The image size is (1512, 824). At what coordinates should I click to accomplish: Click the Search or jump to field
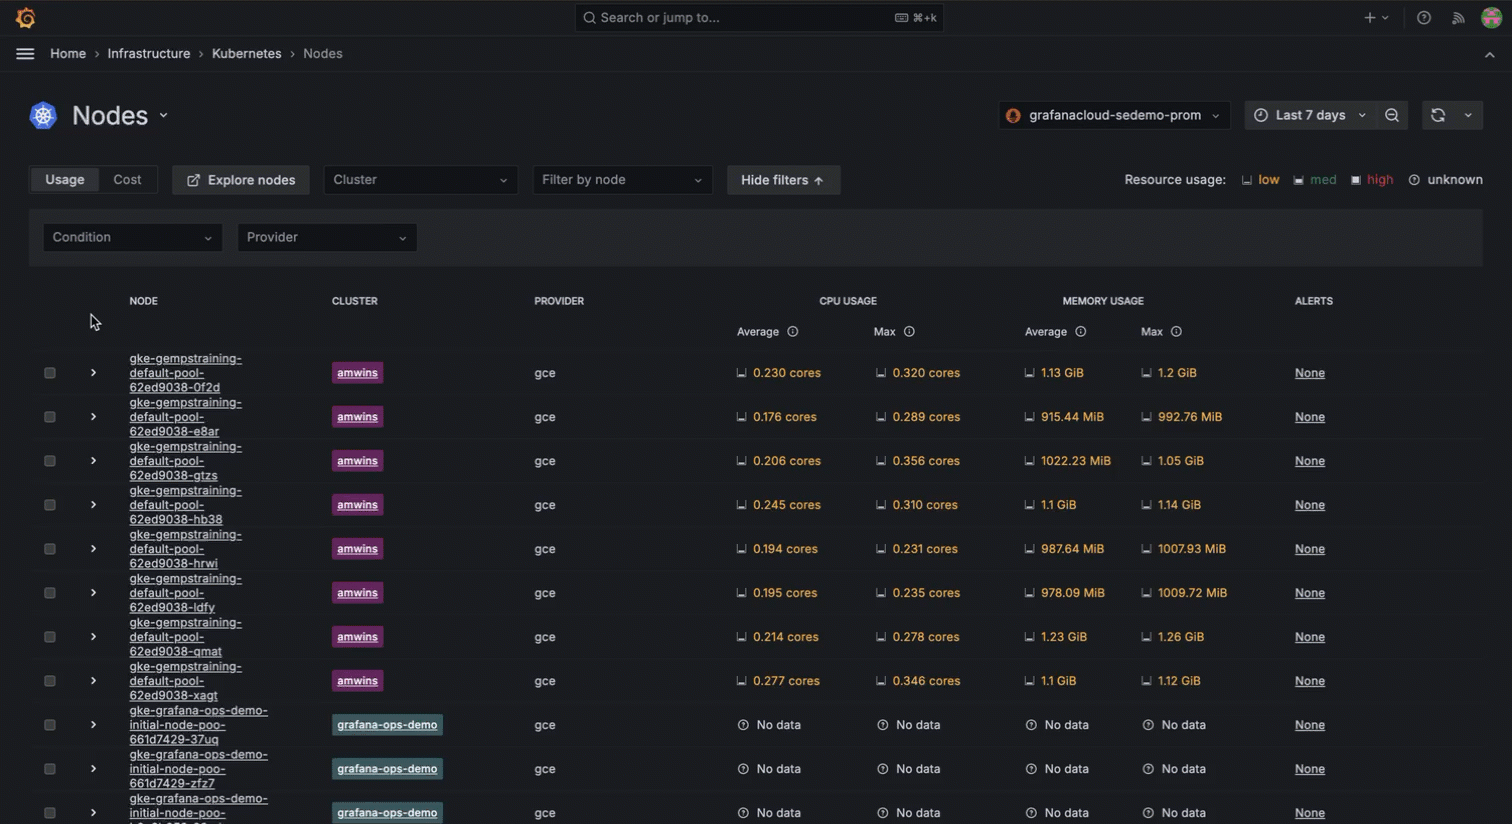[x=758, y=17]
